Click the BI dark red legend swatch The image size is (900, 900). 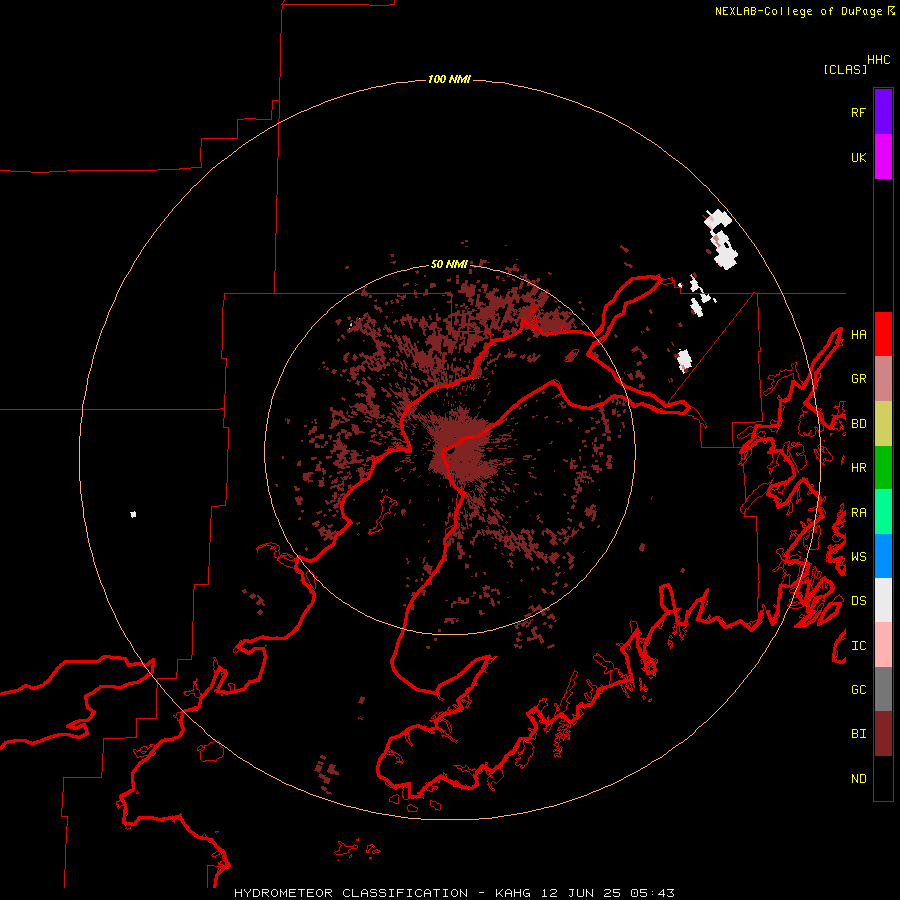[x=883, y=734]
